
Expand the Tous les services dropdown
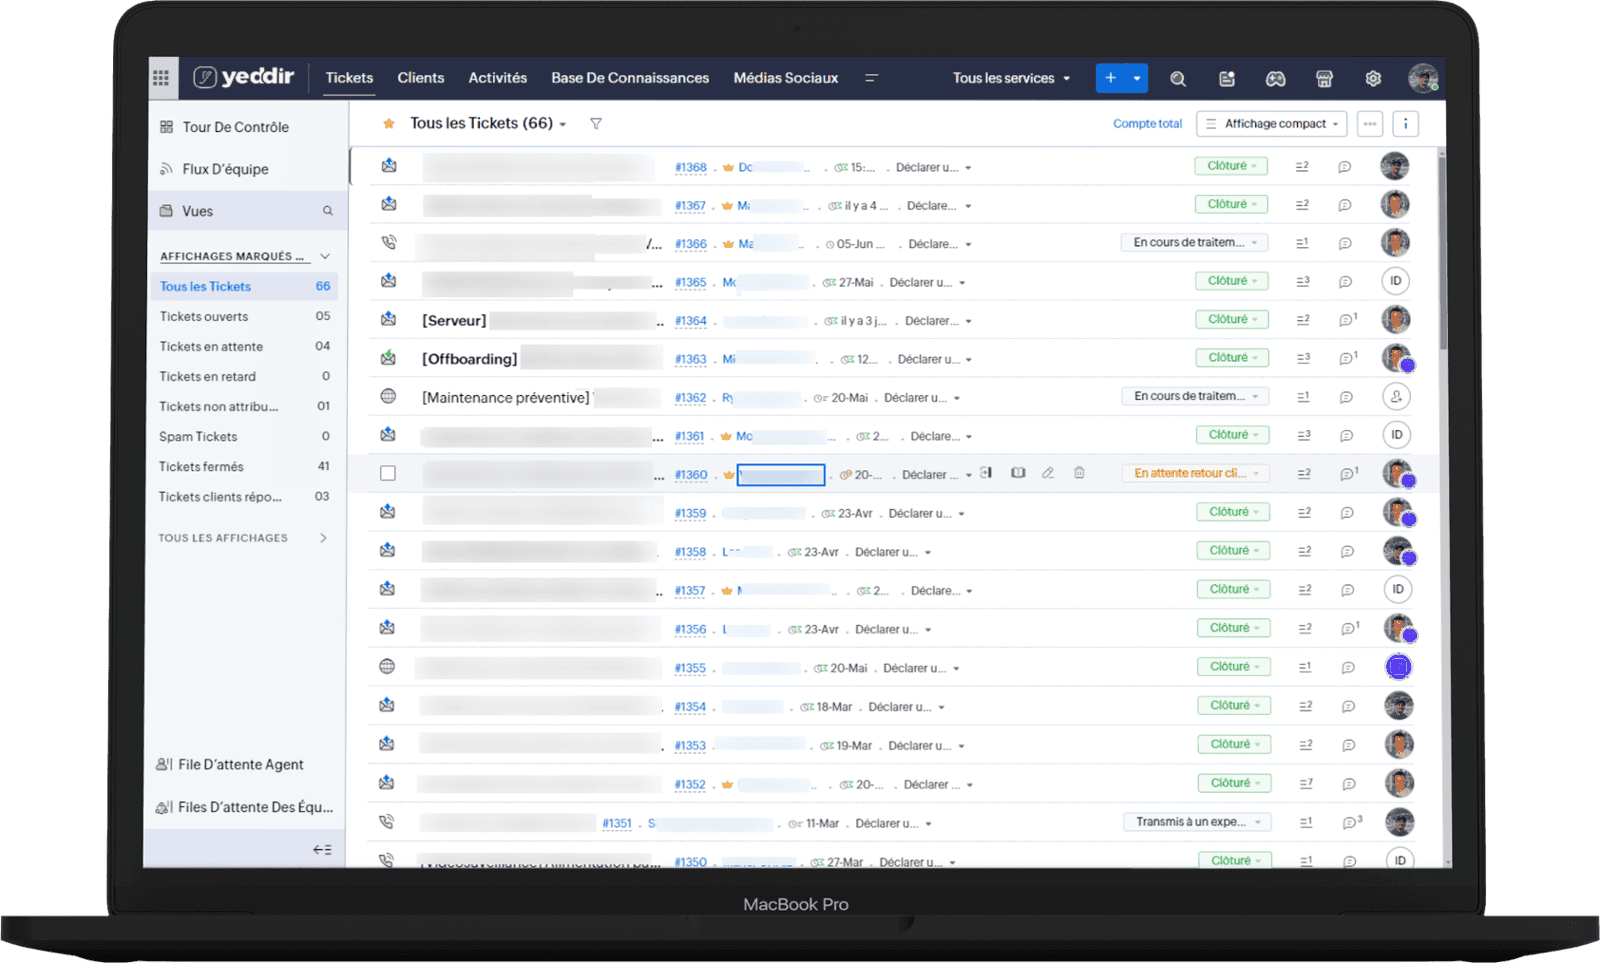tap(1011, 78)
